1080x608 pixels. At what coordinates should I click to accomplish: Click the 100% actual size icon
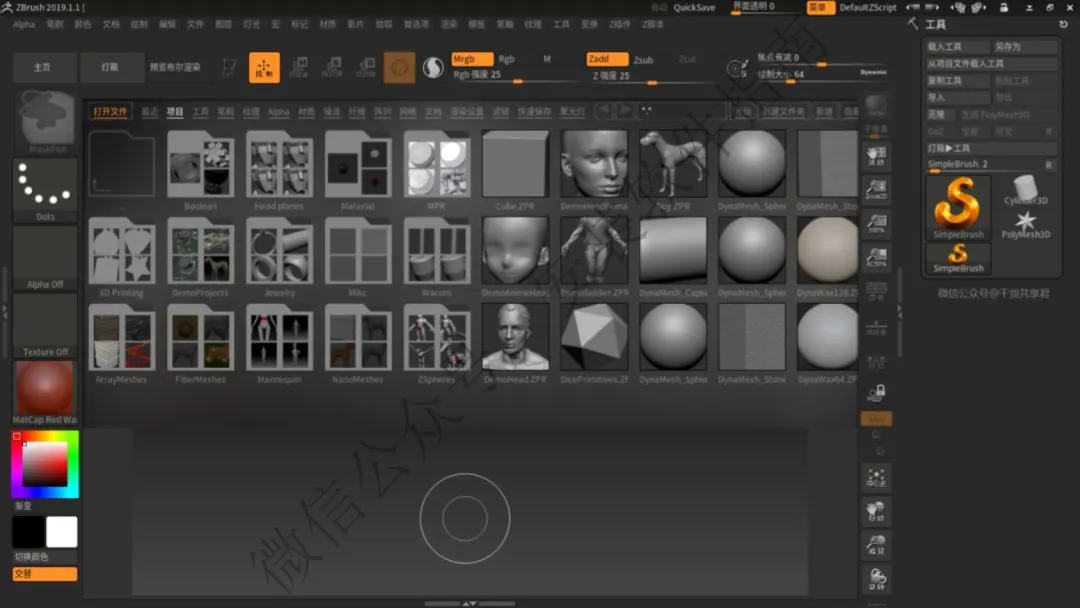876,223
